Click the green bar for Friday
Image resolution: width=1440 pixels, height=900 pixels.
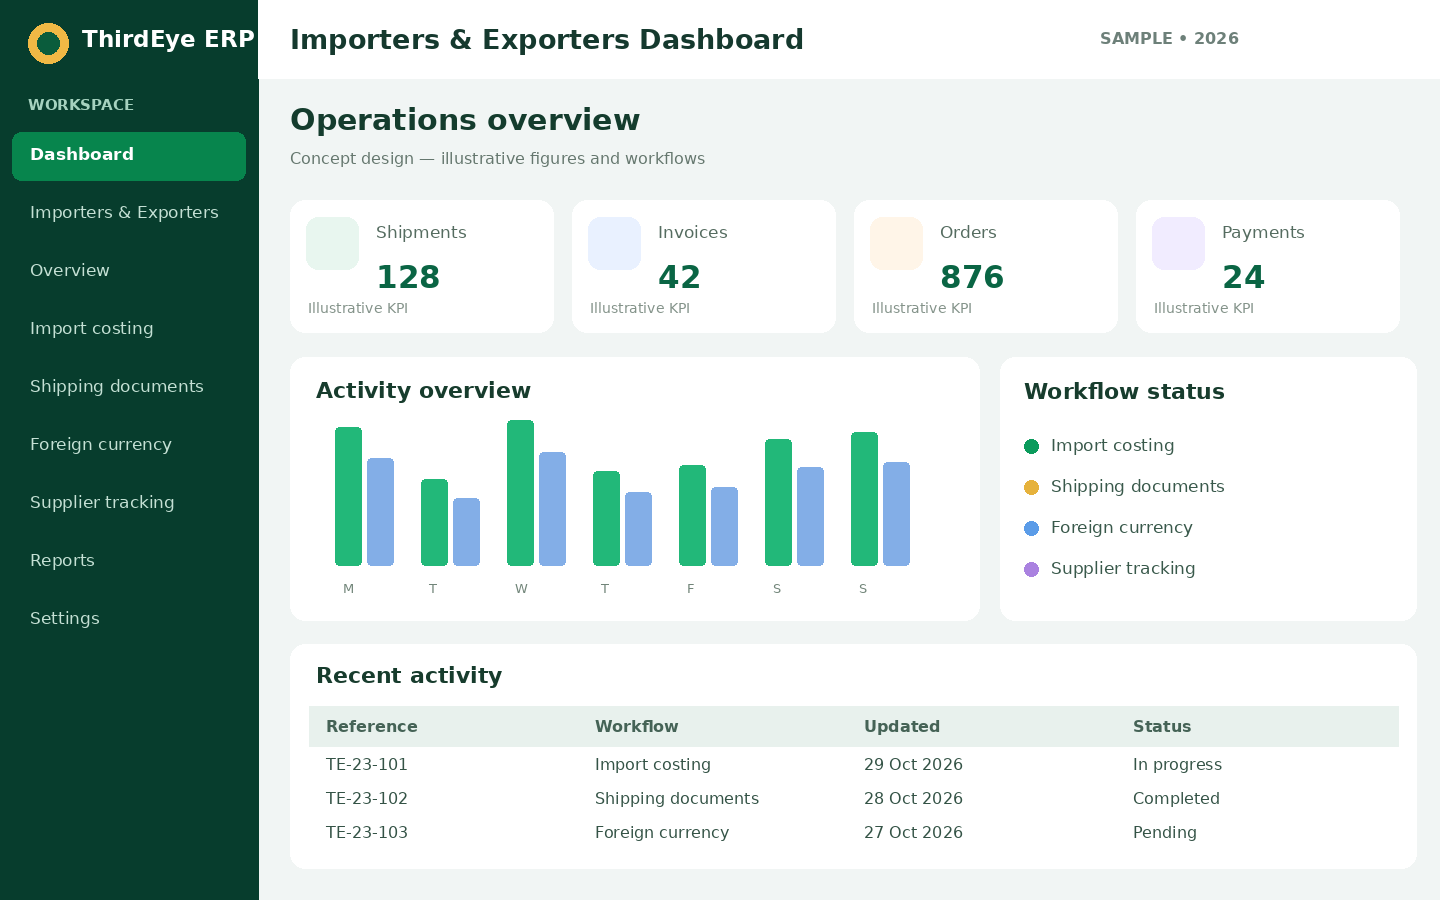click(x=692, y=516)
